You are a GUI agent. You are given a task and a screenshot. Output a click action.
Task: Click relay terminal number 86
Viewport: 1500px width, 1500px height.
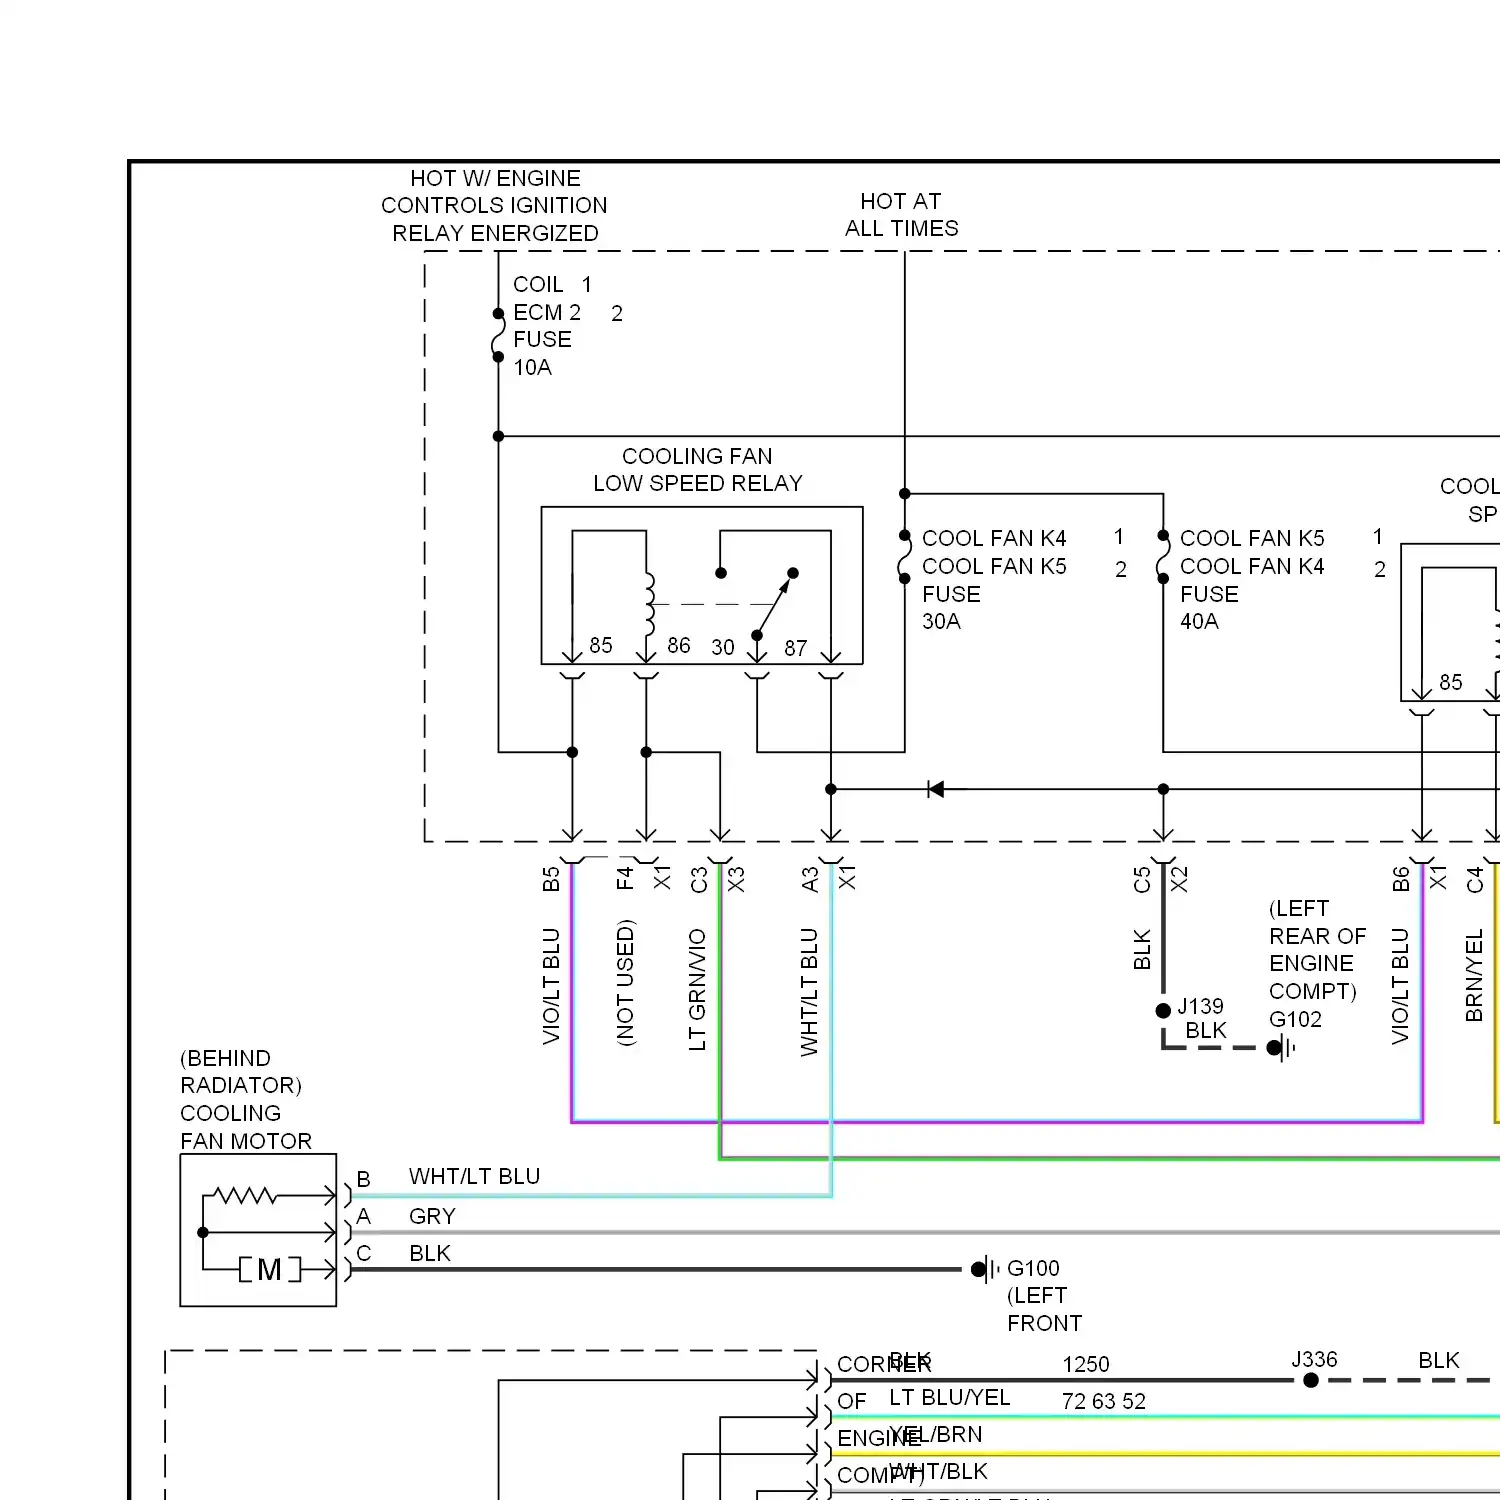[x=679, y=646]
